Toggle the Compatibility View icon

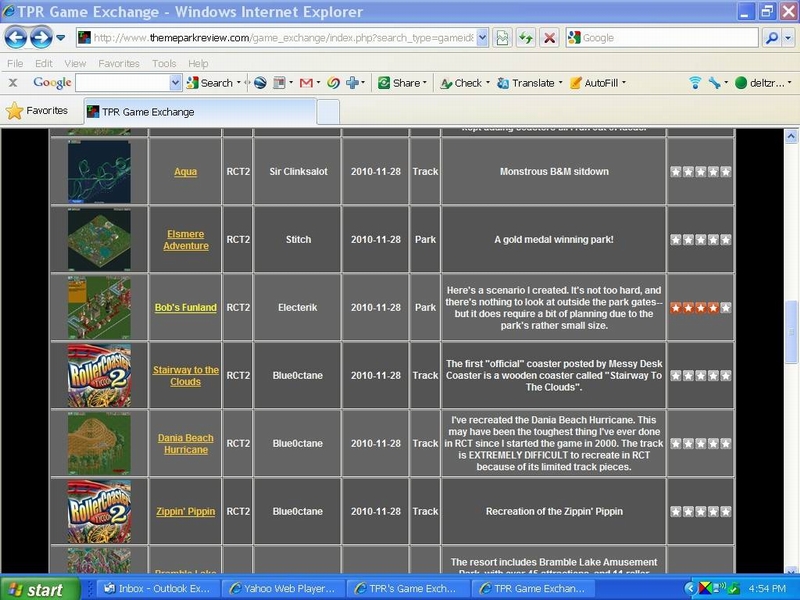(x=502, y=37)
